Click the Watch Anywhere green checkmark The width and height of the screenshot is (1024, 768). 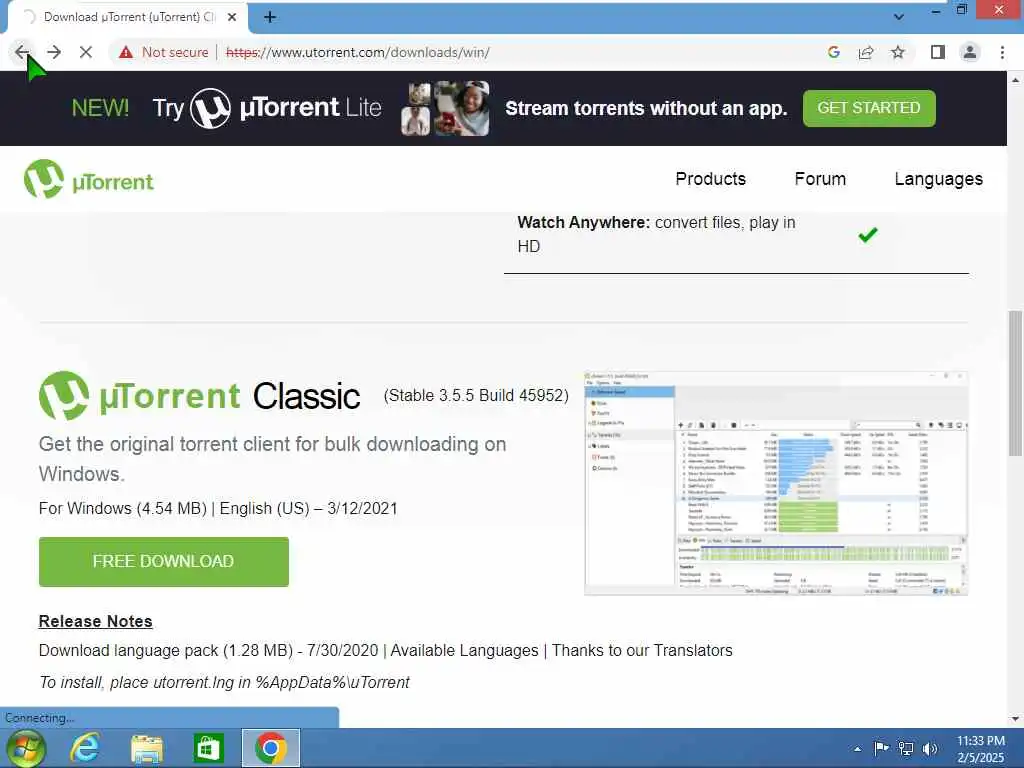tap(868, 234)
